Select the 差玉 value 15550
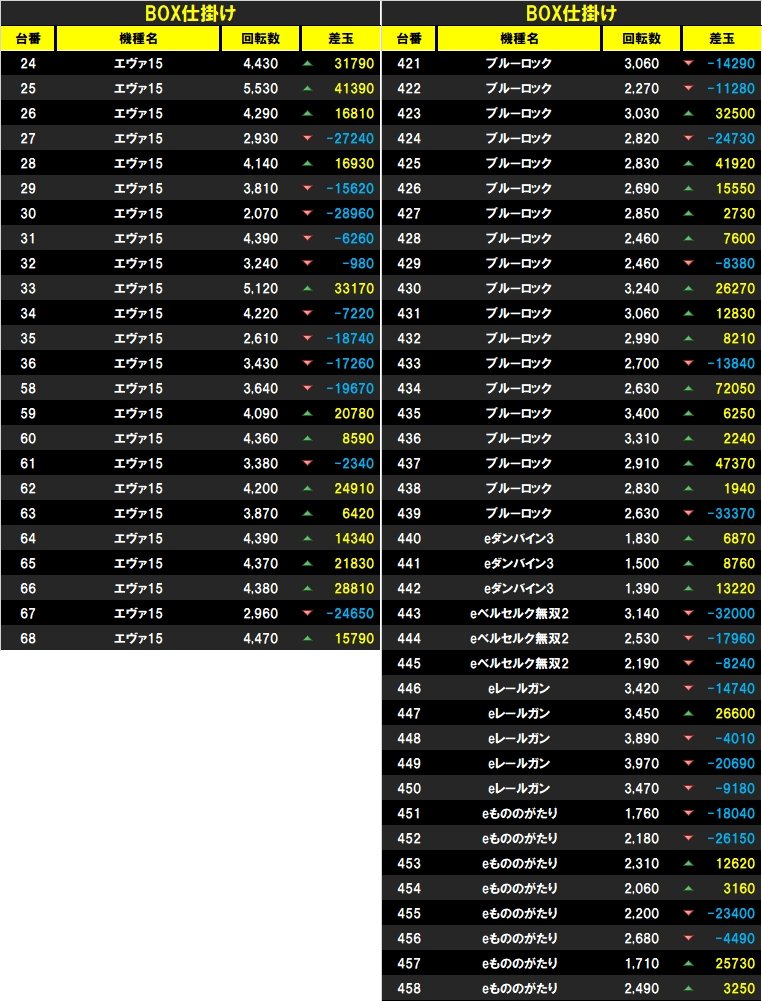Image resolution: width=762 pixels, height=1001 pixels. click(735, 189)
